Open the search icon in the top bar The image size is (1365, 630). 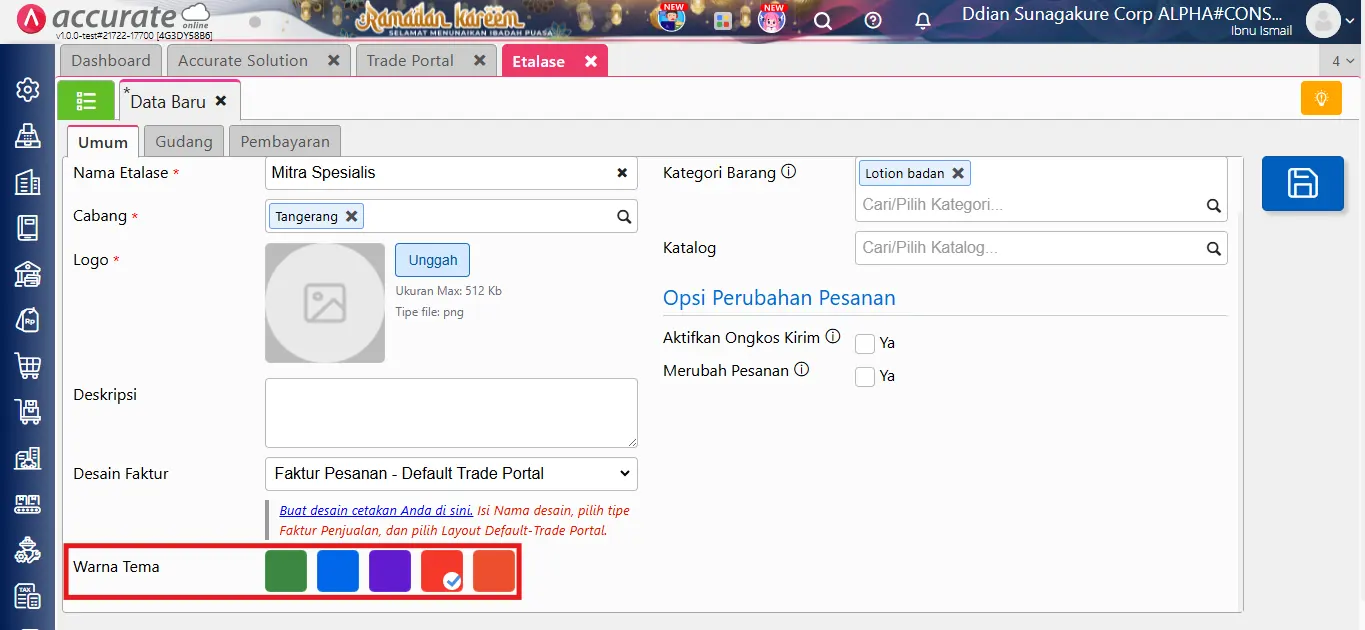(821, 20)
